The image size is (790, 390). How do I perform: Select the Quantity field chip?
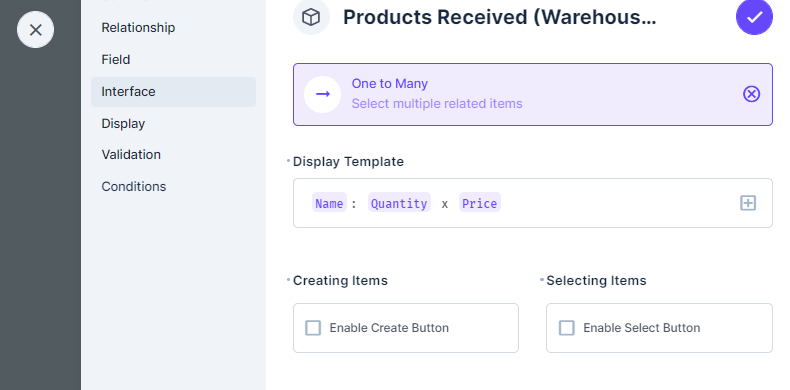pyautogui.click(x=399, y=203)
